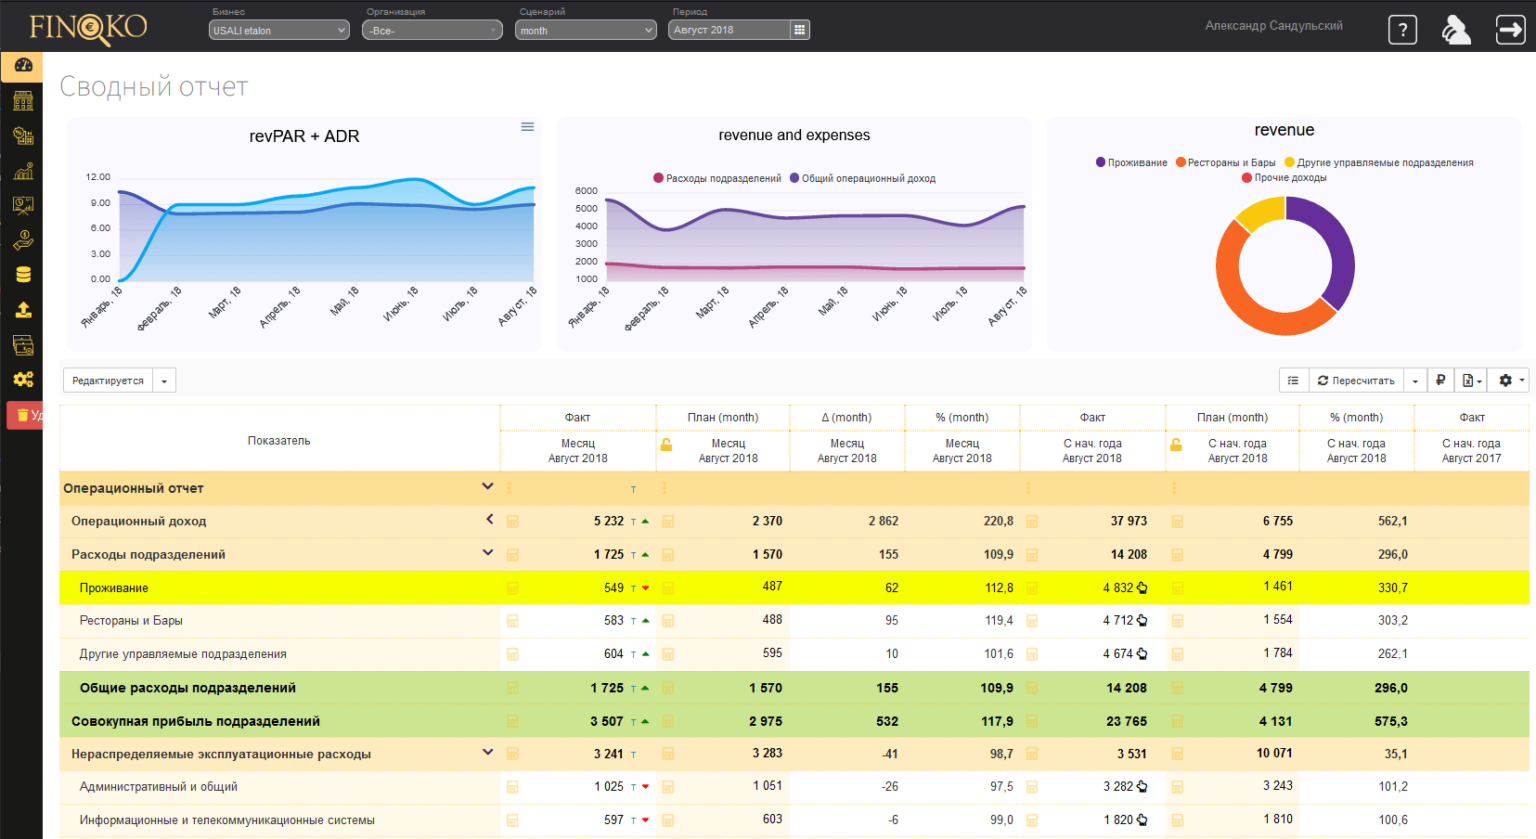Click the drill-down icon next to 4 832
The image size is (1536, 839).
click(1142, 588)
